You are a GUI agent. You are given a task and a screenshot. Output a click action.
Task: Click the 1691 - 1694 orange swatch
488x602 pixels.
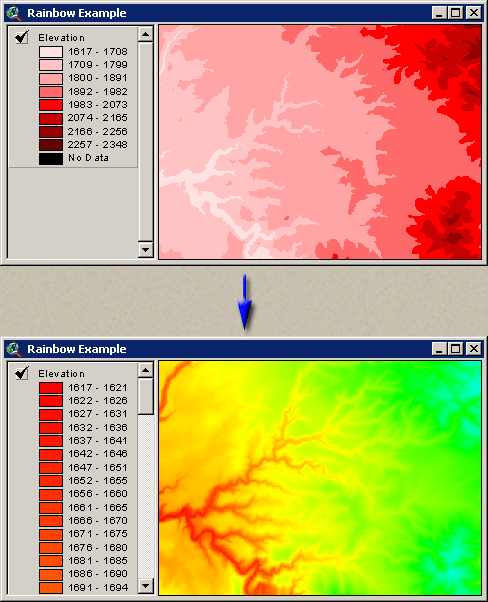(x=51, y=588)
